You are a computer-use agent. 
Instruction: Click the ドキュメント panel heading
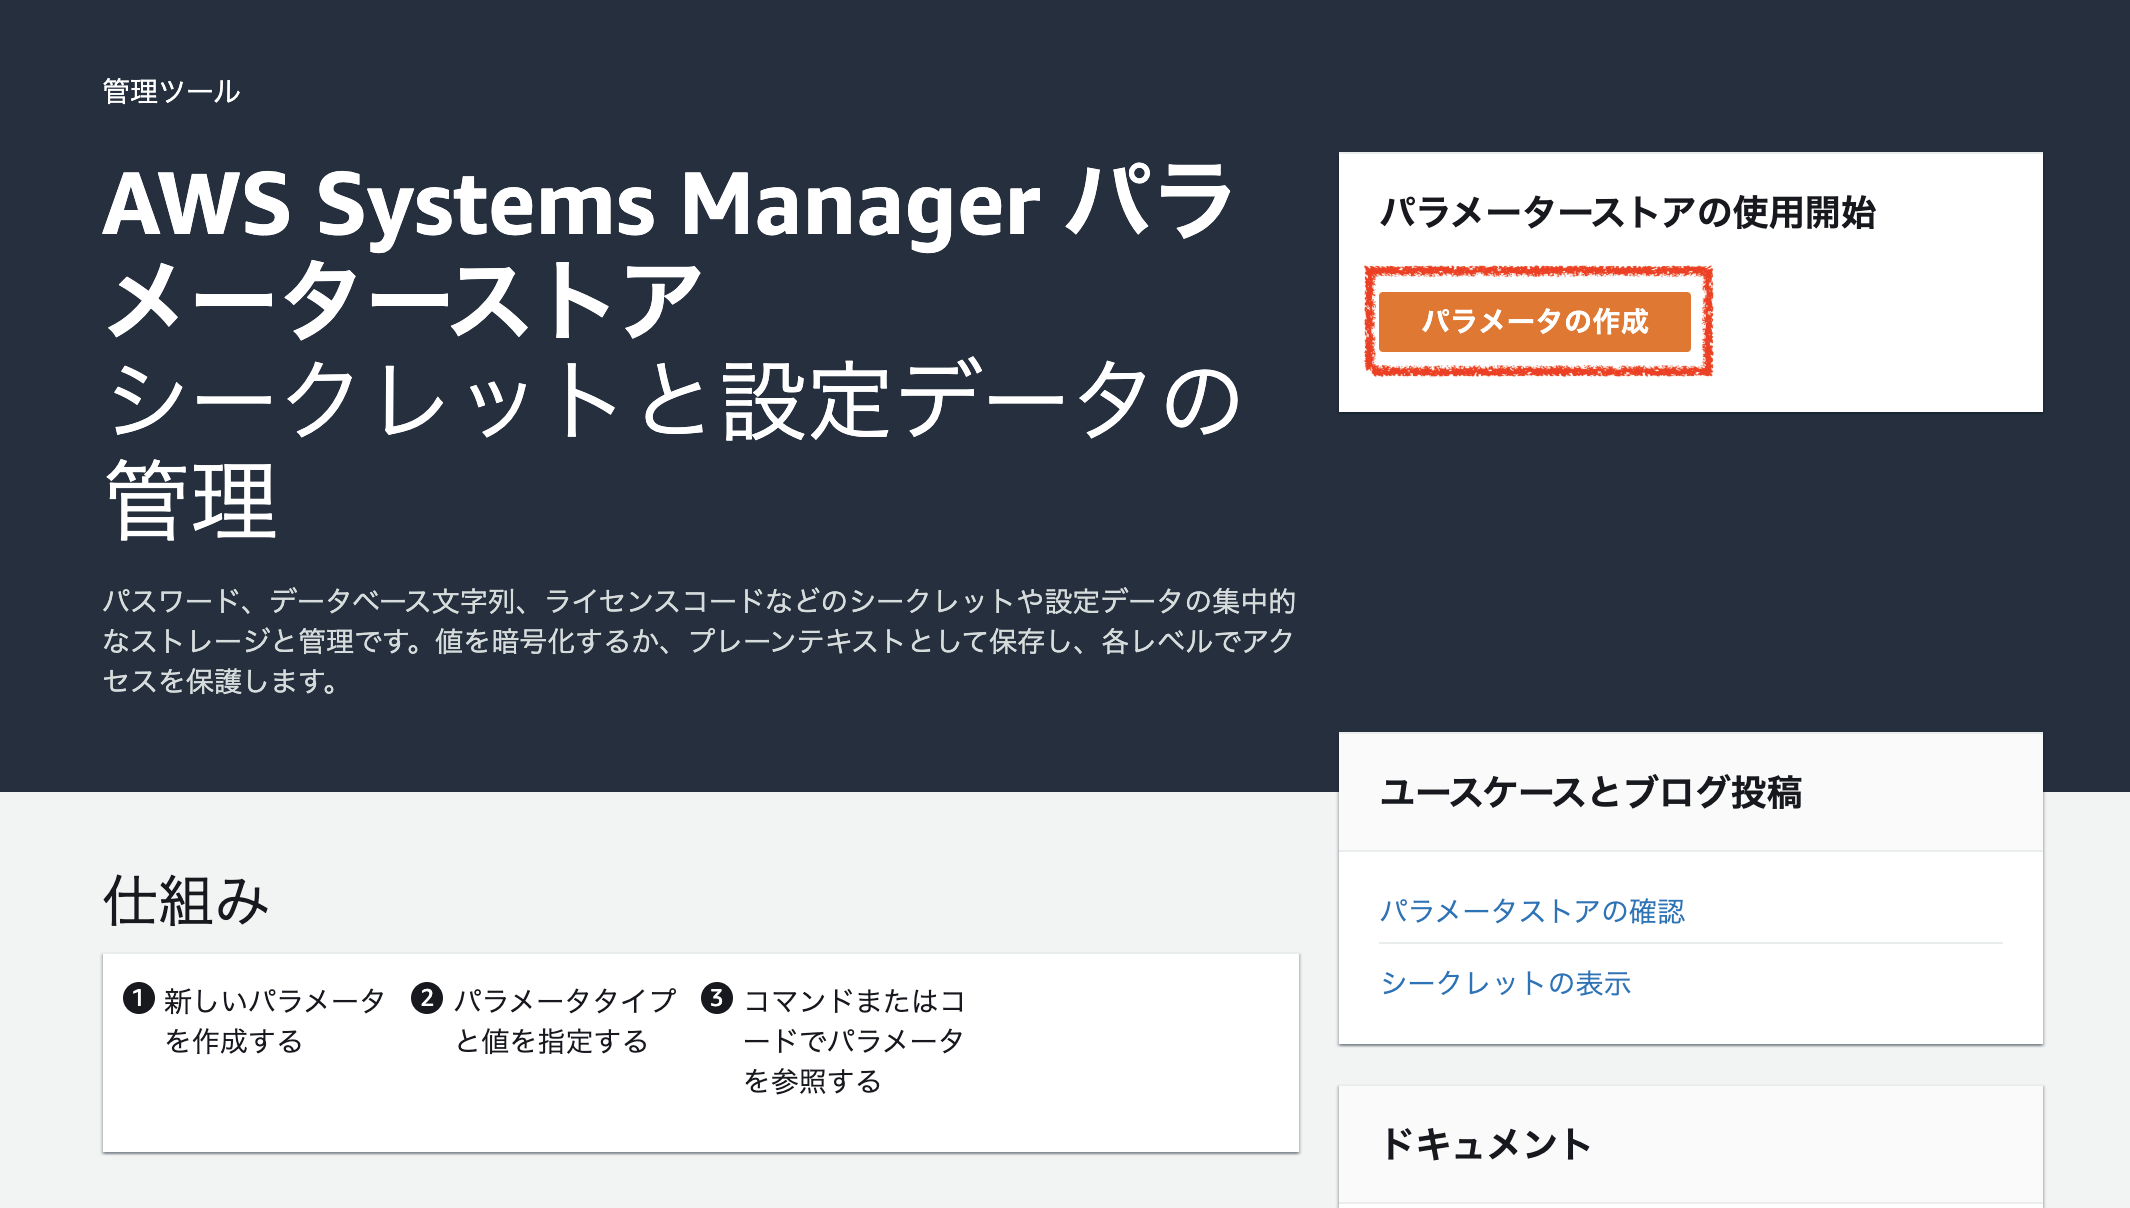1485,1144
